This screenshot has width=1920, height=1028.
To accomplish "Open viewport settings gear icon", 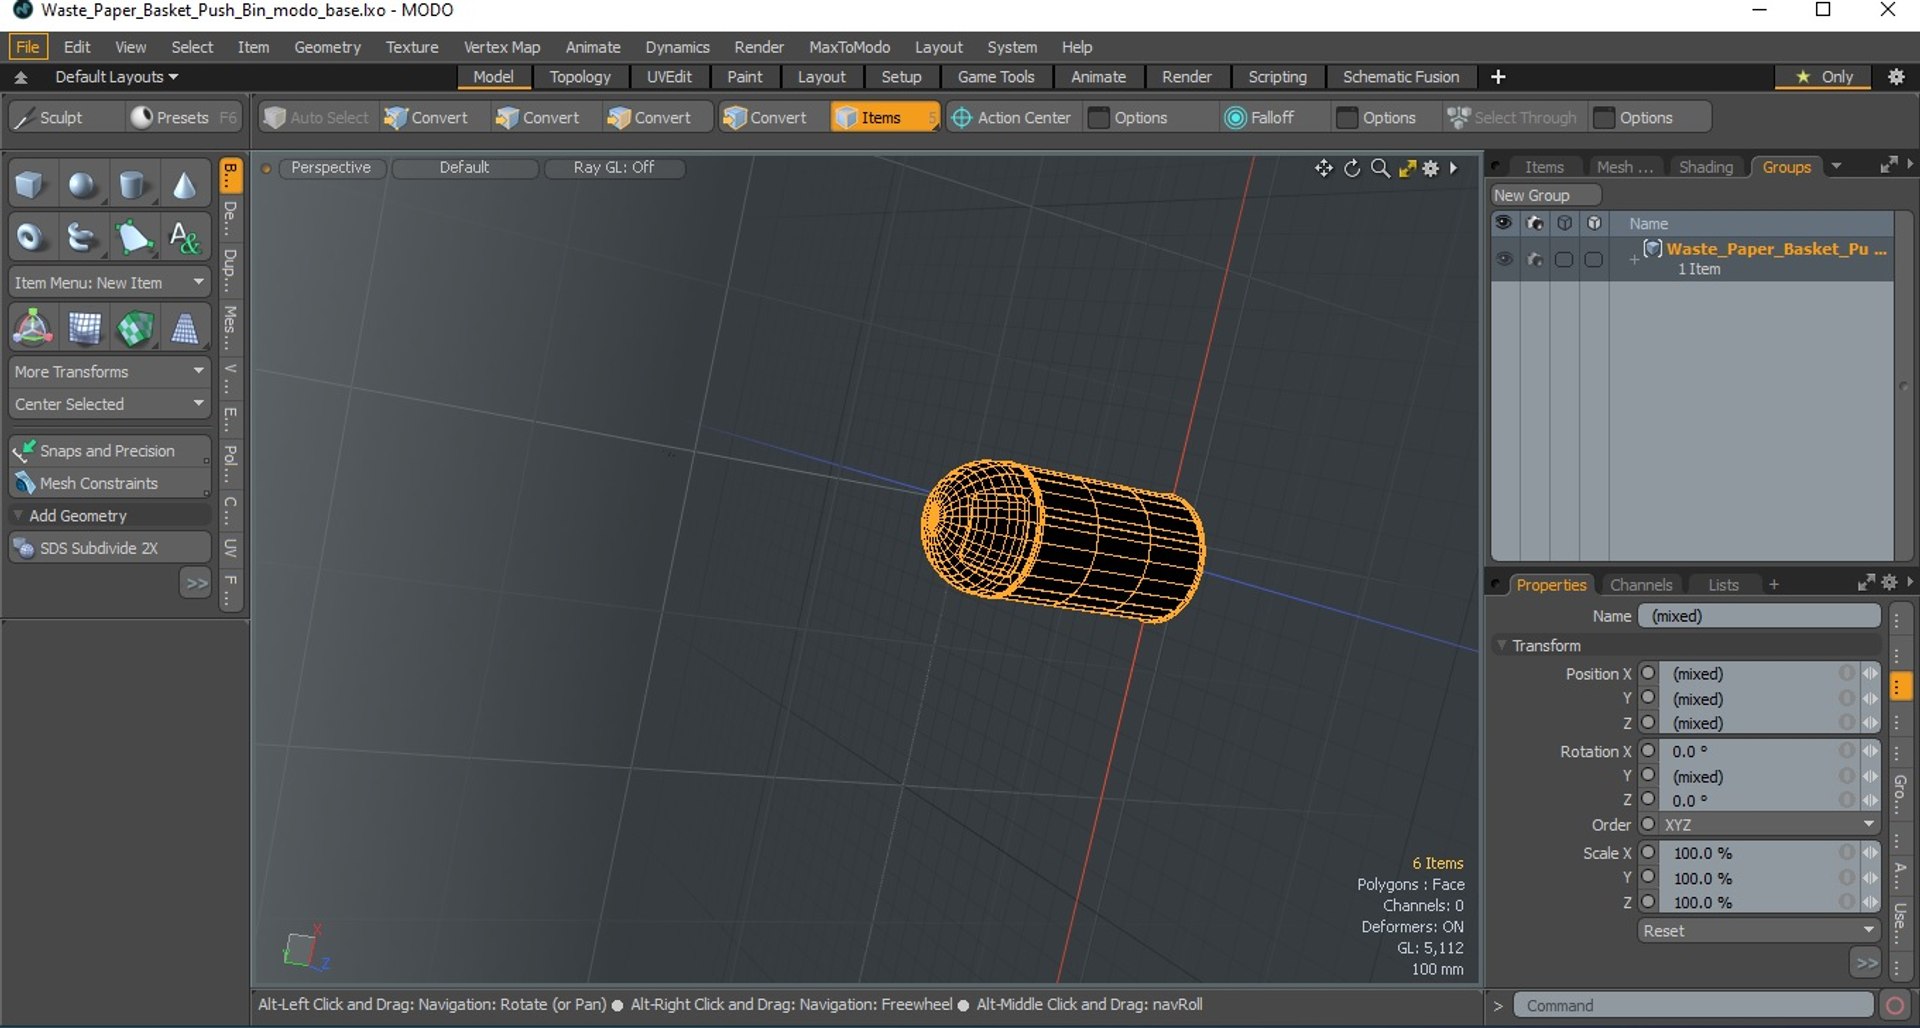I will 1431,168.
